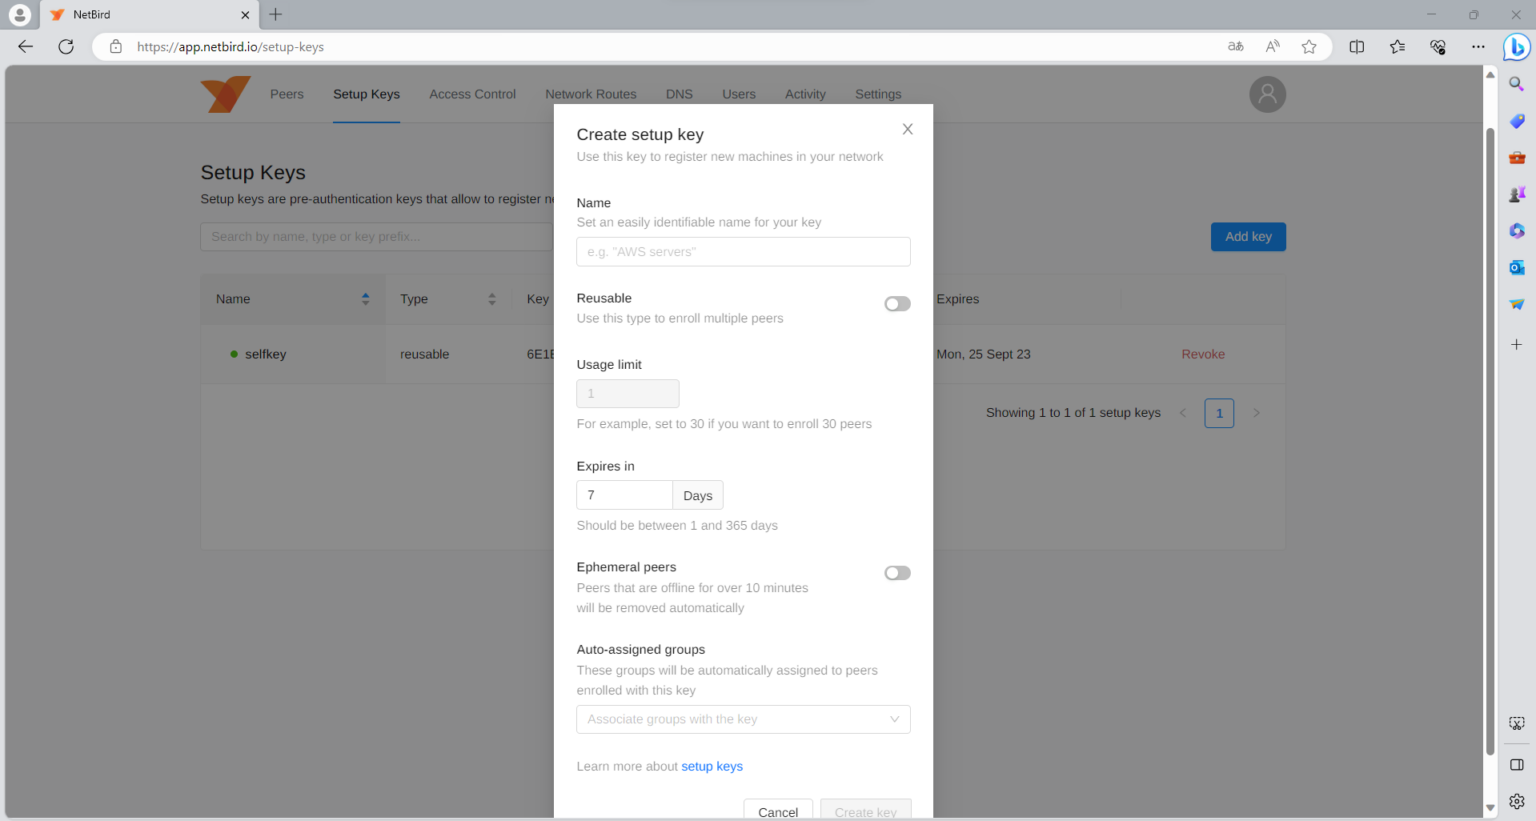Go to the Activity tab
Viewport: 1536px width, 821px height.
click(x=805, y=94)
